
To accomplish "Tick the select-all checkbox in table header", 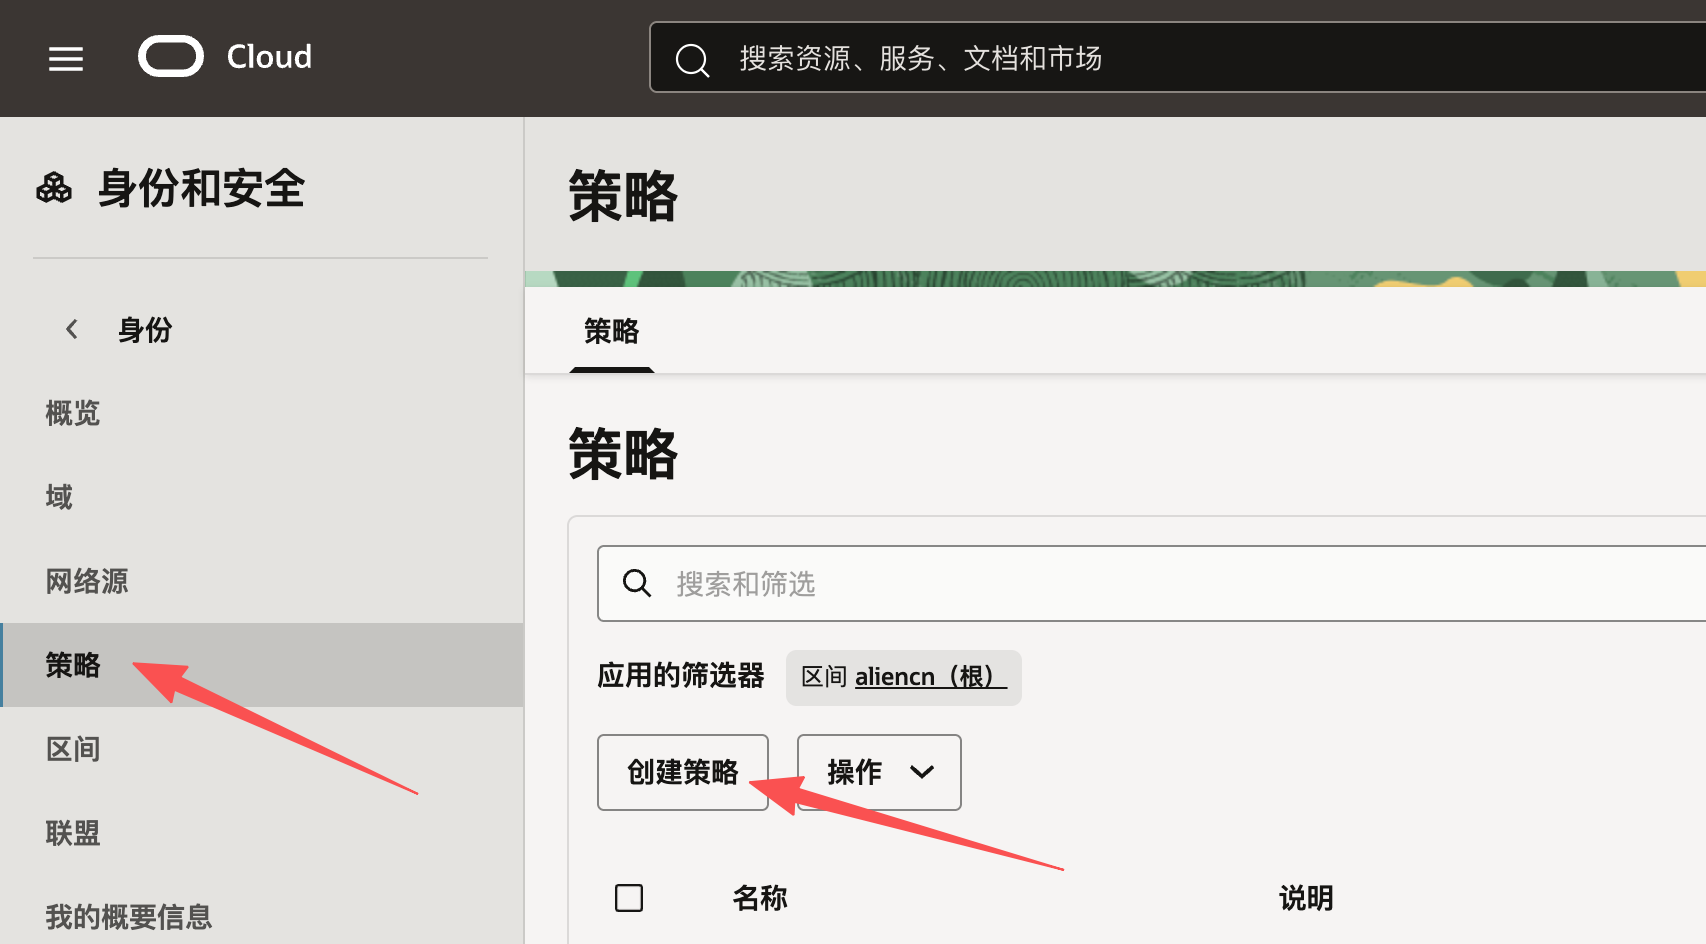I will (x=629, y=897).
